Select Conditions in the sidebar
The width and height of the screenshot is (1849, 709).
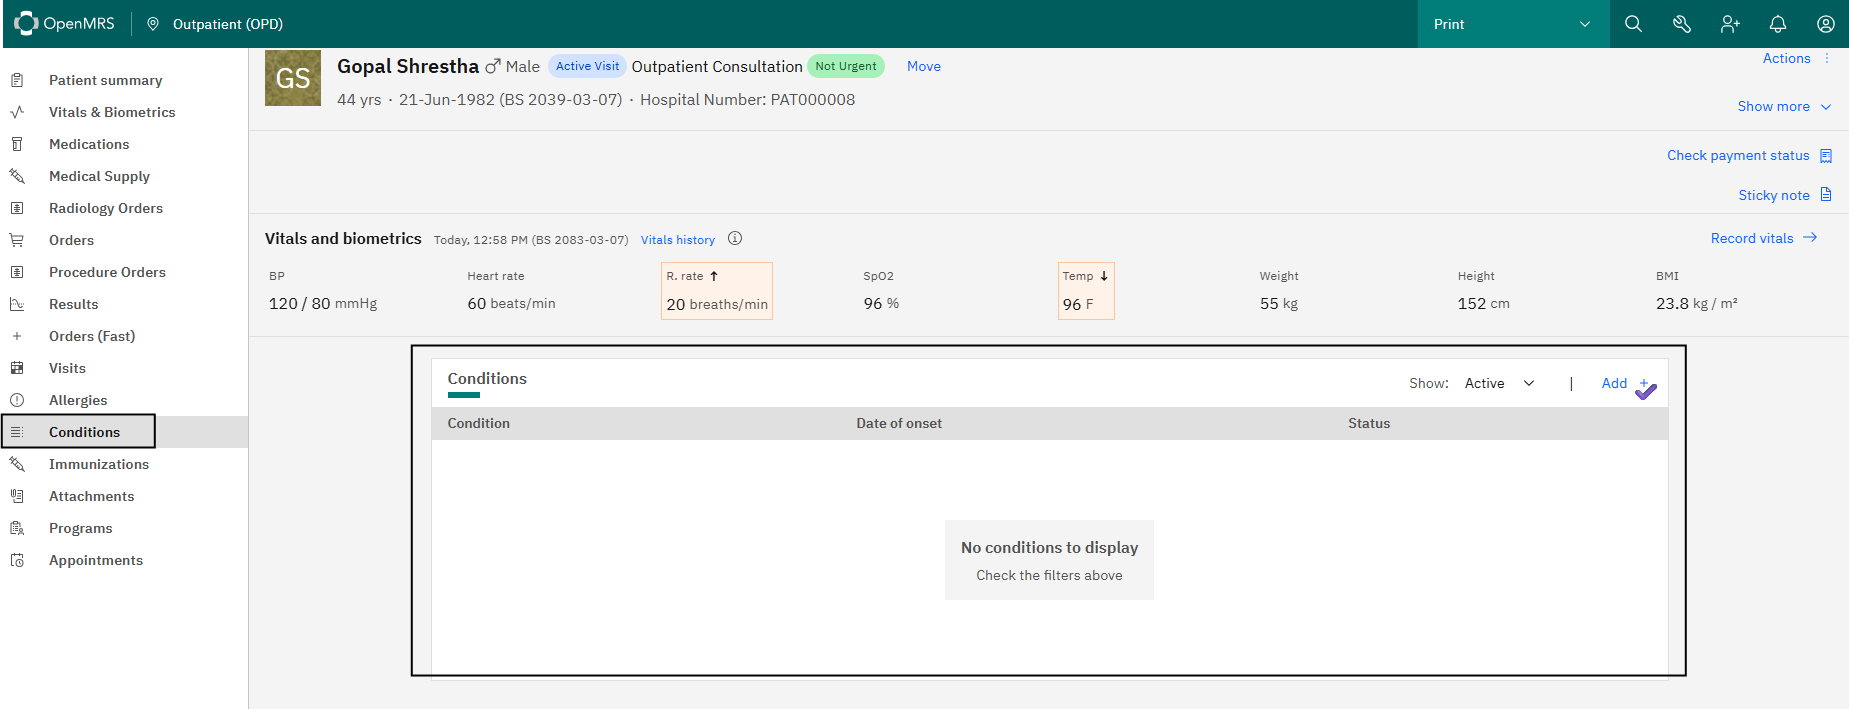pos(124,432)
